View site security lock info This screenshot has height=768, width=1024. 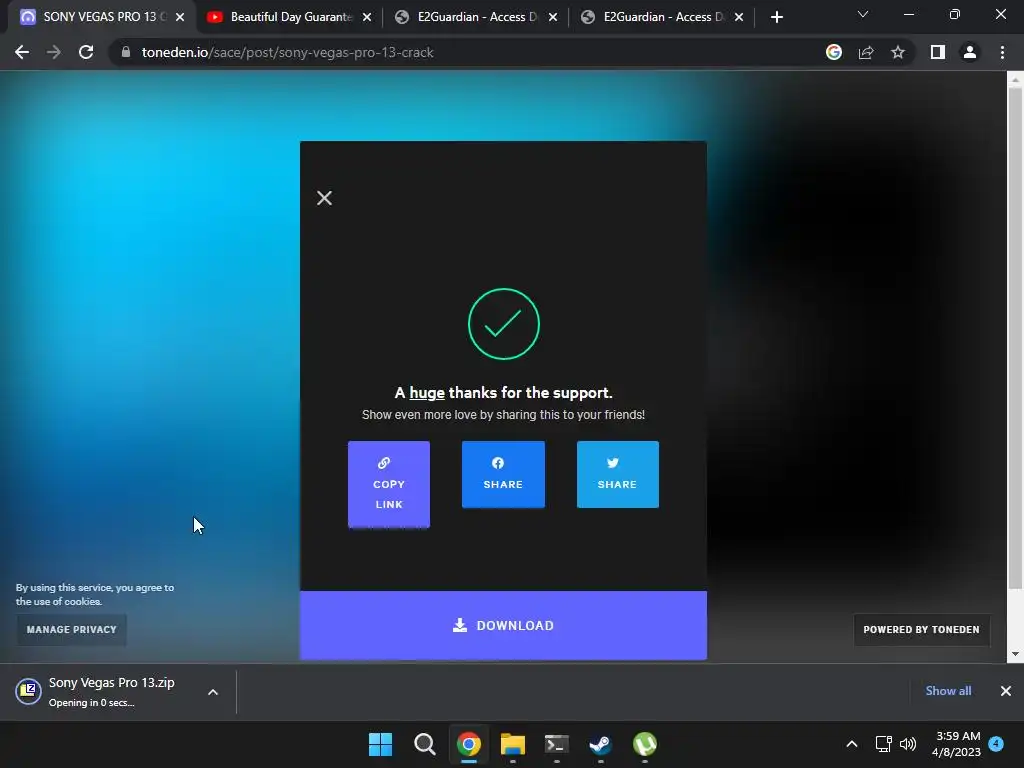[126, 52]
